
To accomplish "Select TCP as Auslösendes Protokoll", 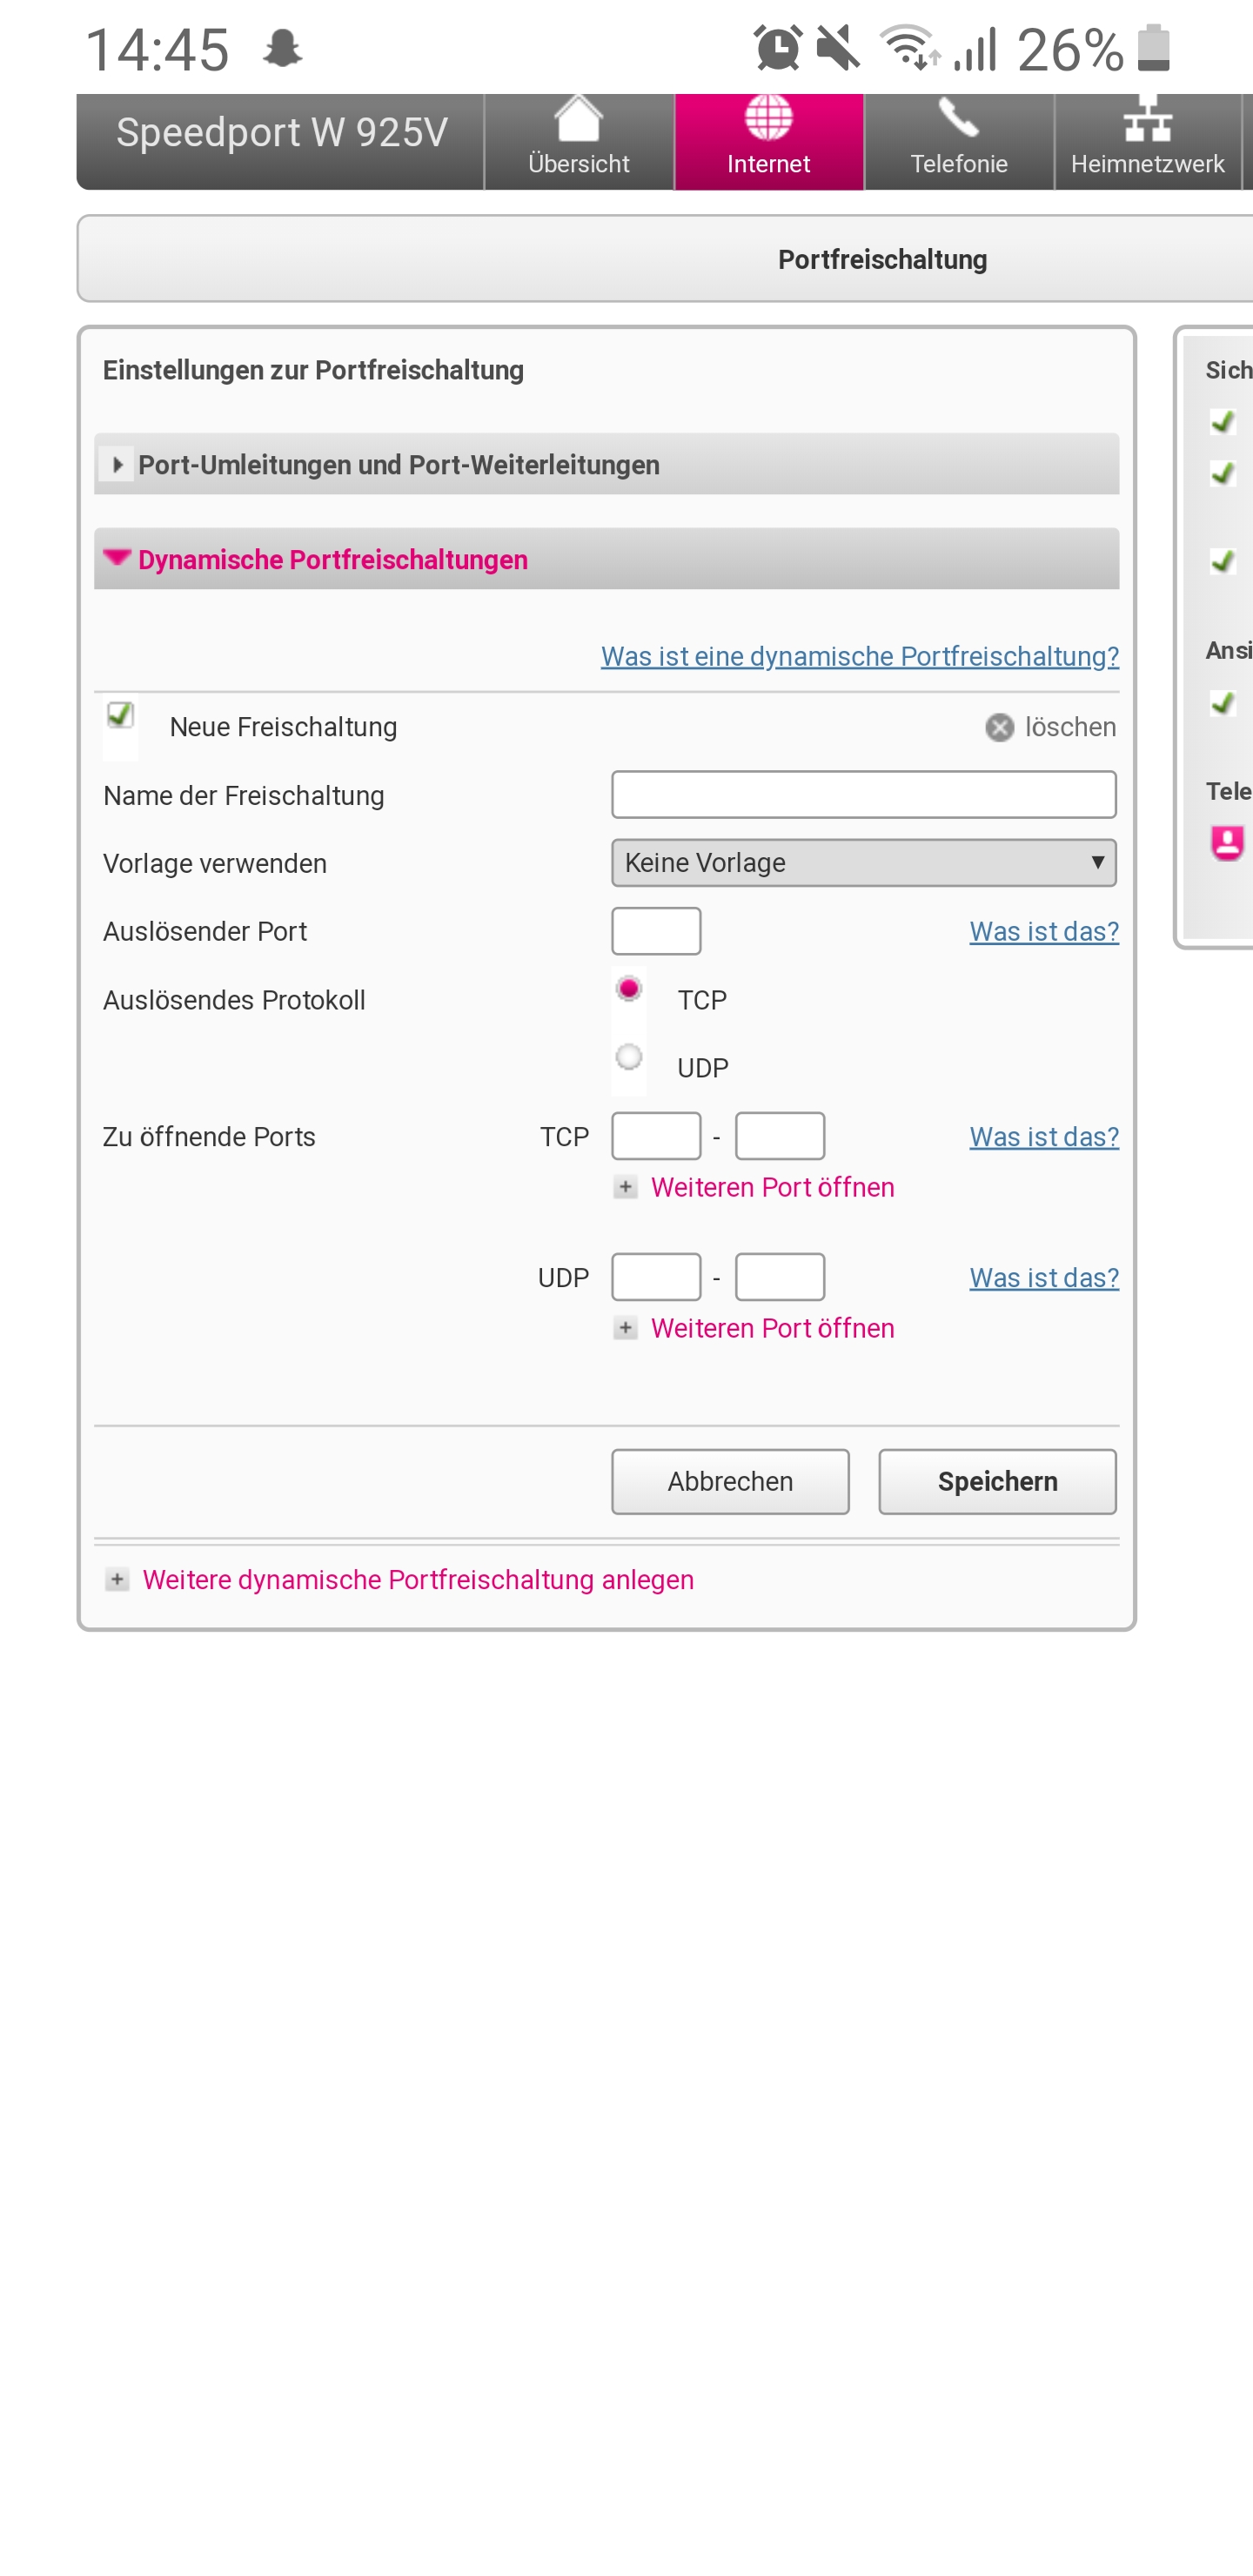I will tap(629, 989).
